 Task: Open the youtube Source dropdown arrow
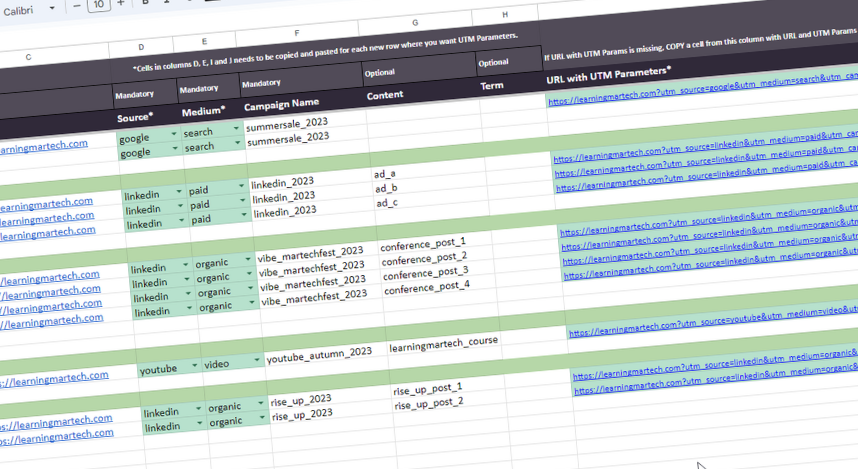194,365
